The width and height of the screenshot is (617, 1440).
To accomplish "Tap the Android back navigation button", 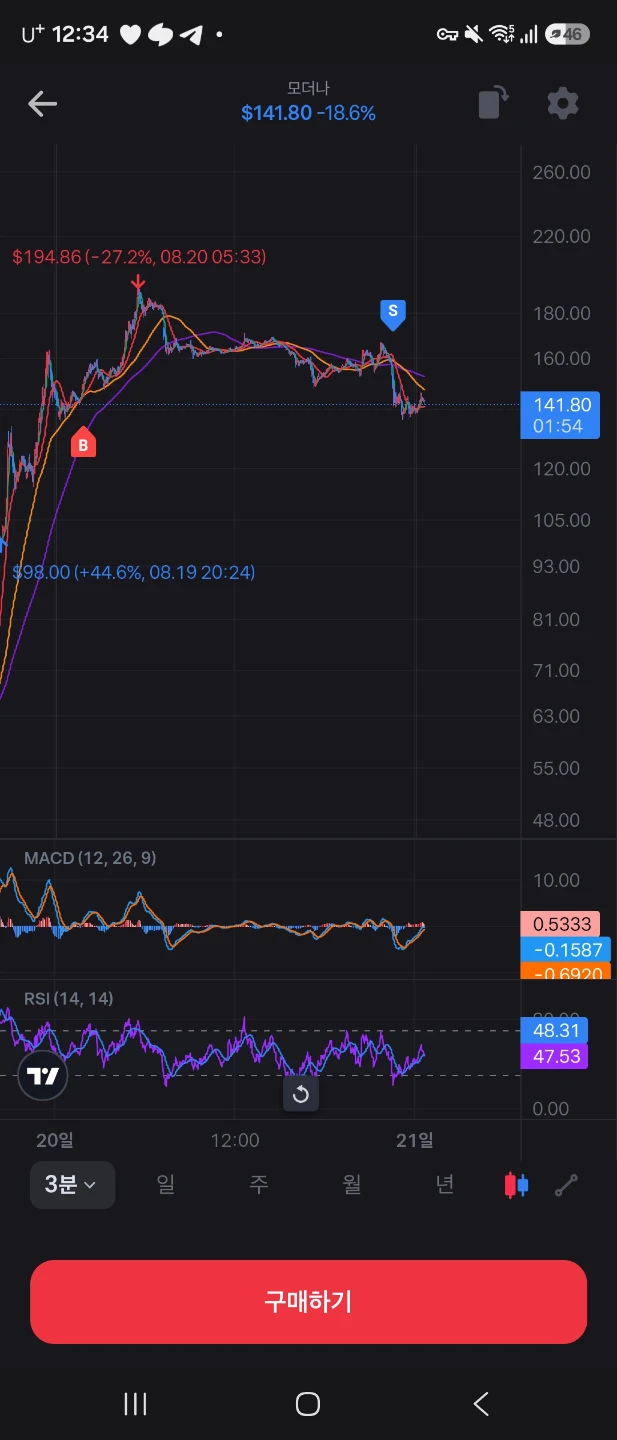I will [481, 1404].
